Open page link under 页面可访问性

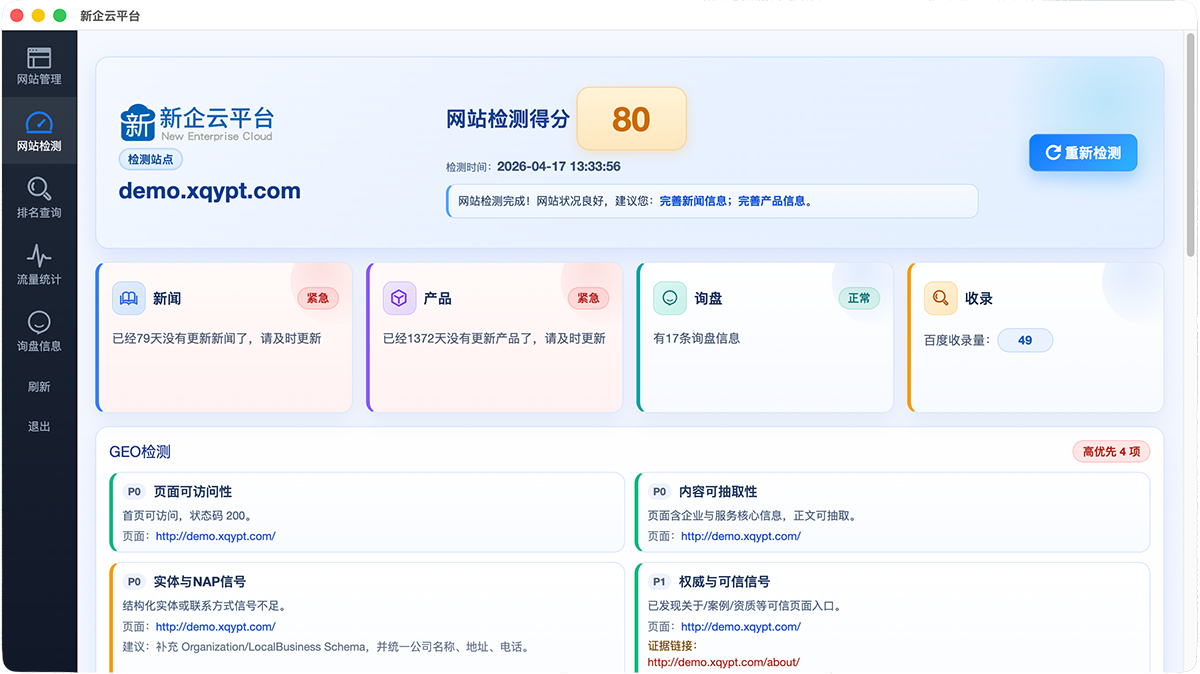(x=215, y=536)
